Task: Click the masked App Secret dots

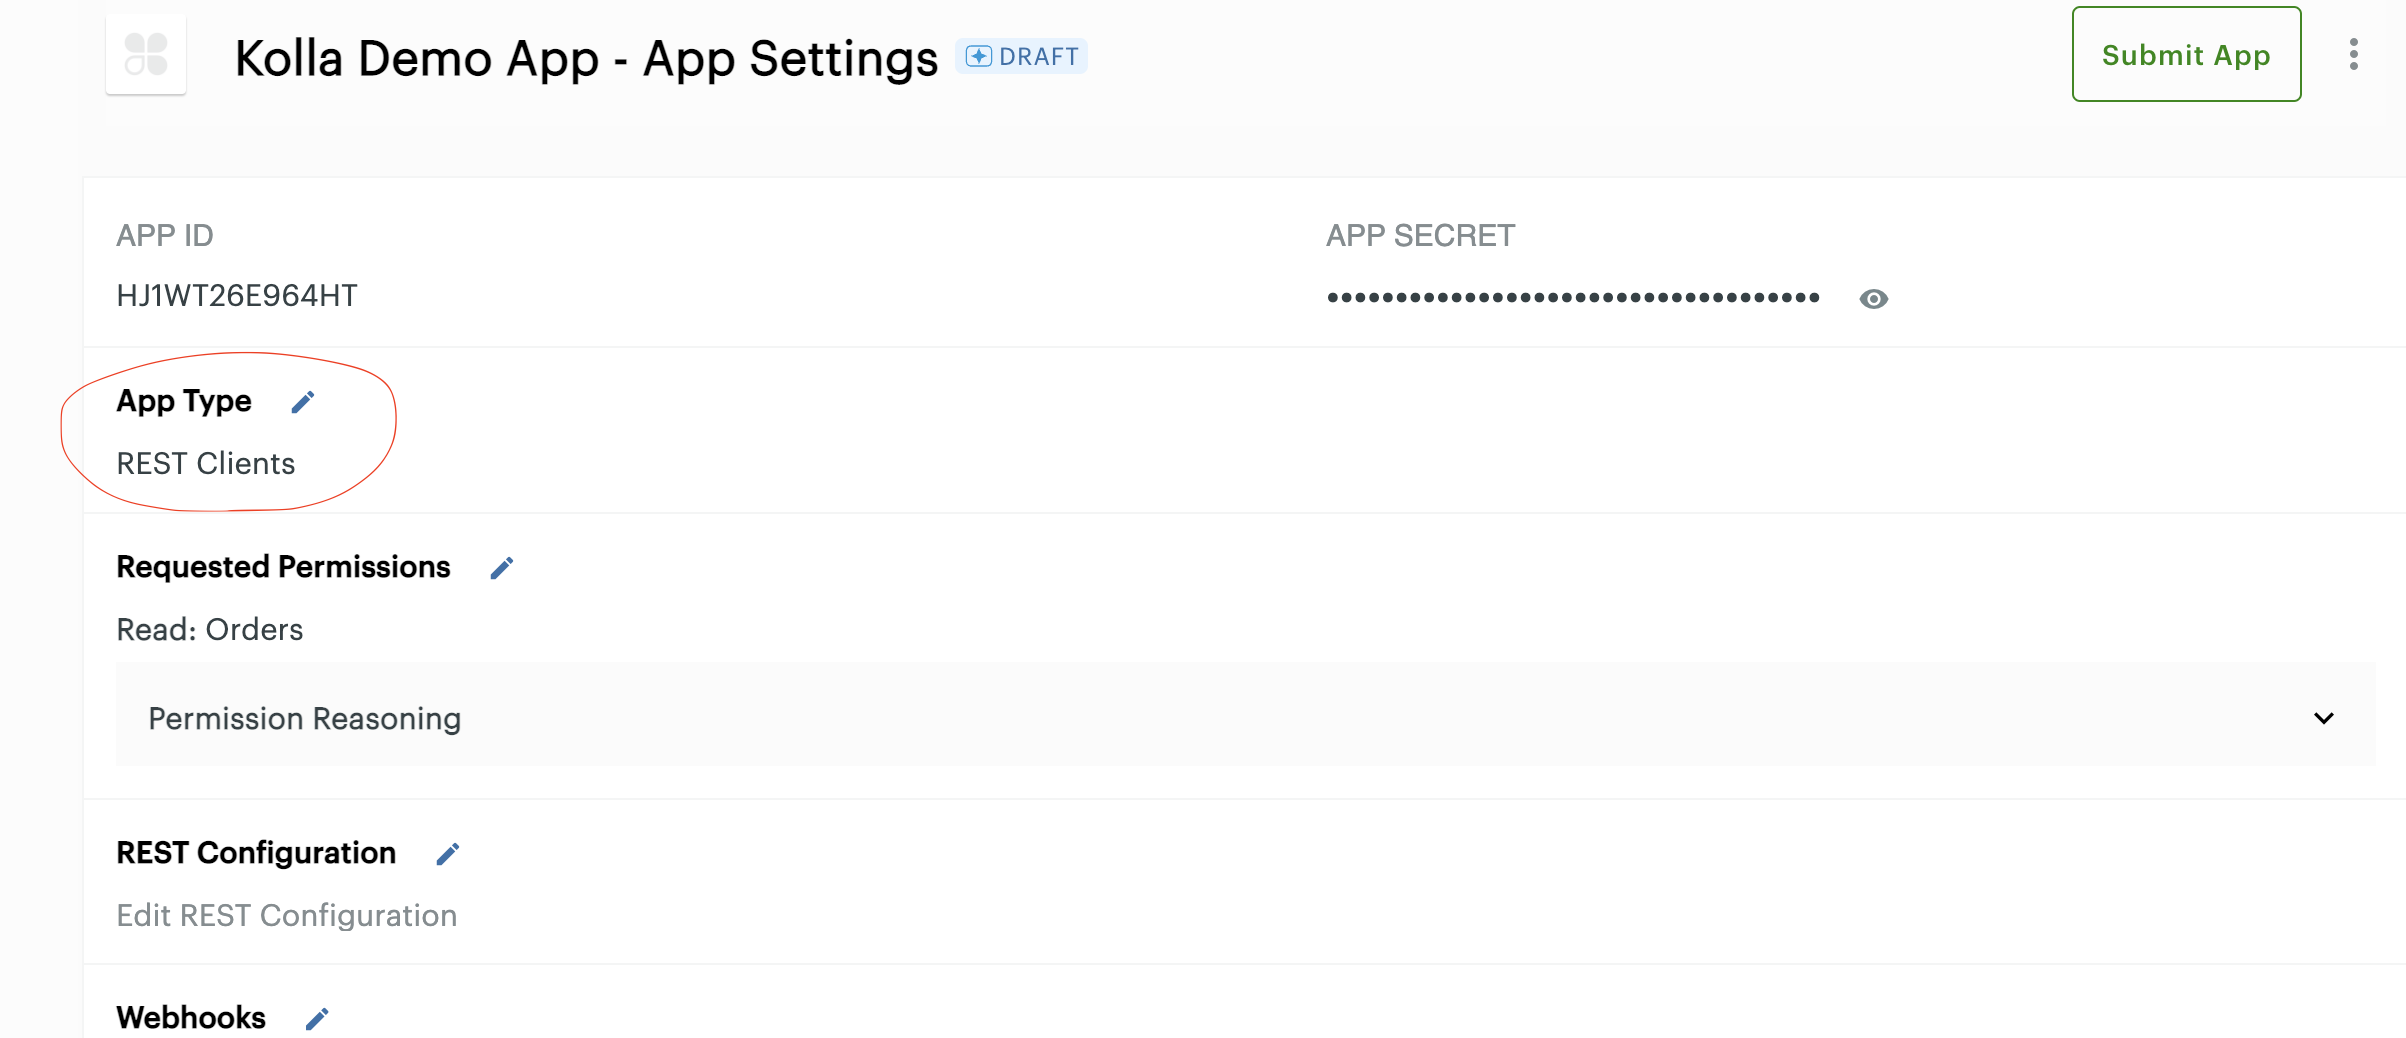Action: pos(1573,297)
